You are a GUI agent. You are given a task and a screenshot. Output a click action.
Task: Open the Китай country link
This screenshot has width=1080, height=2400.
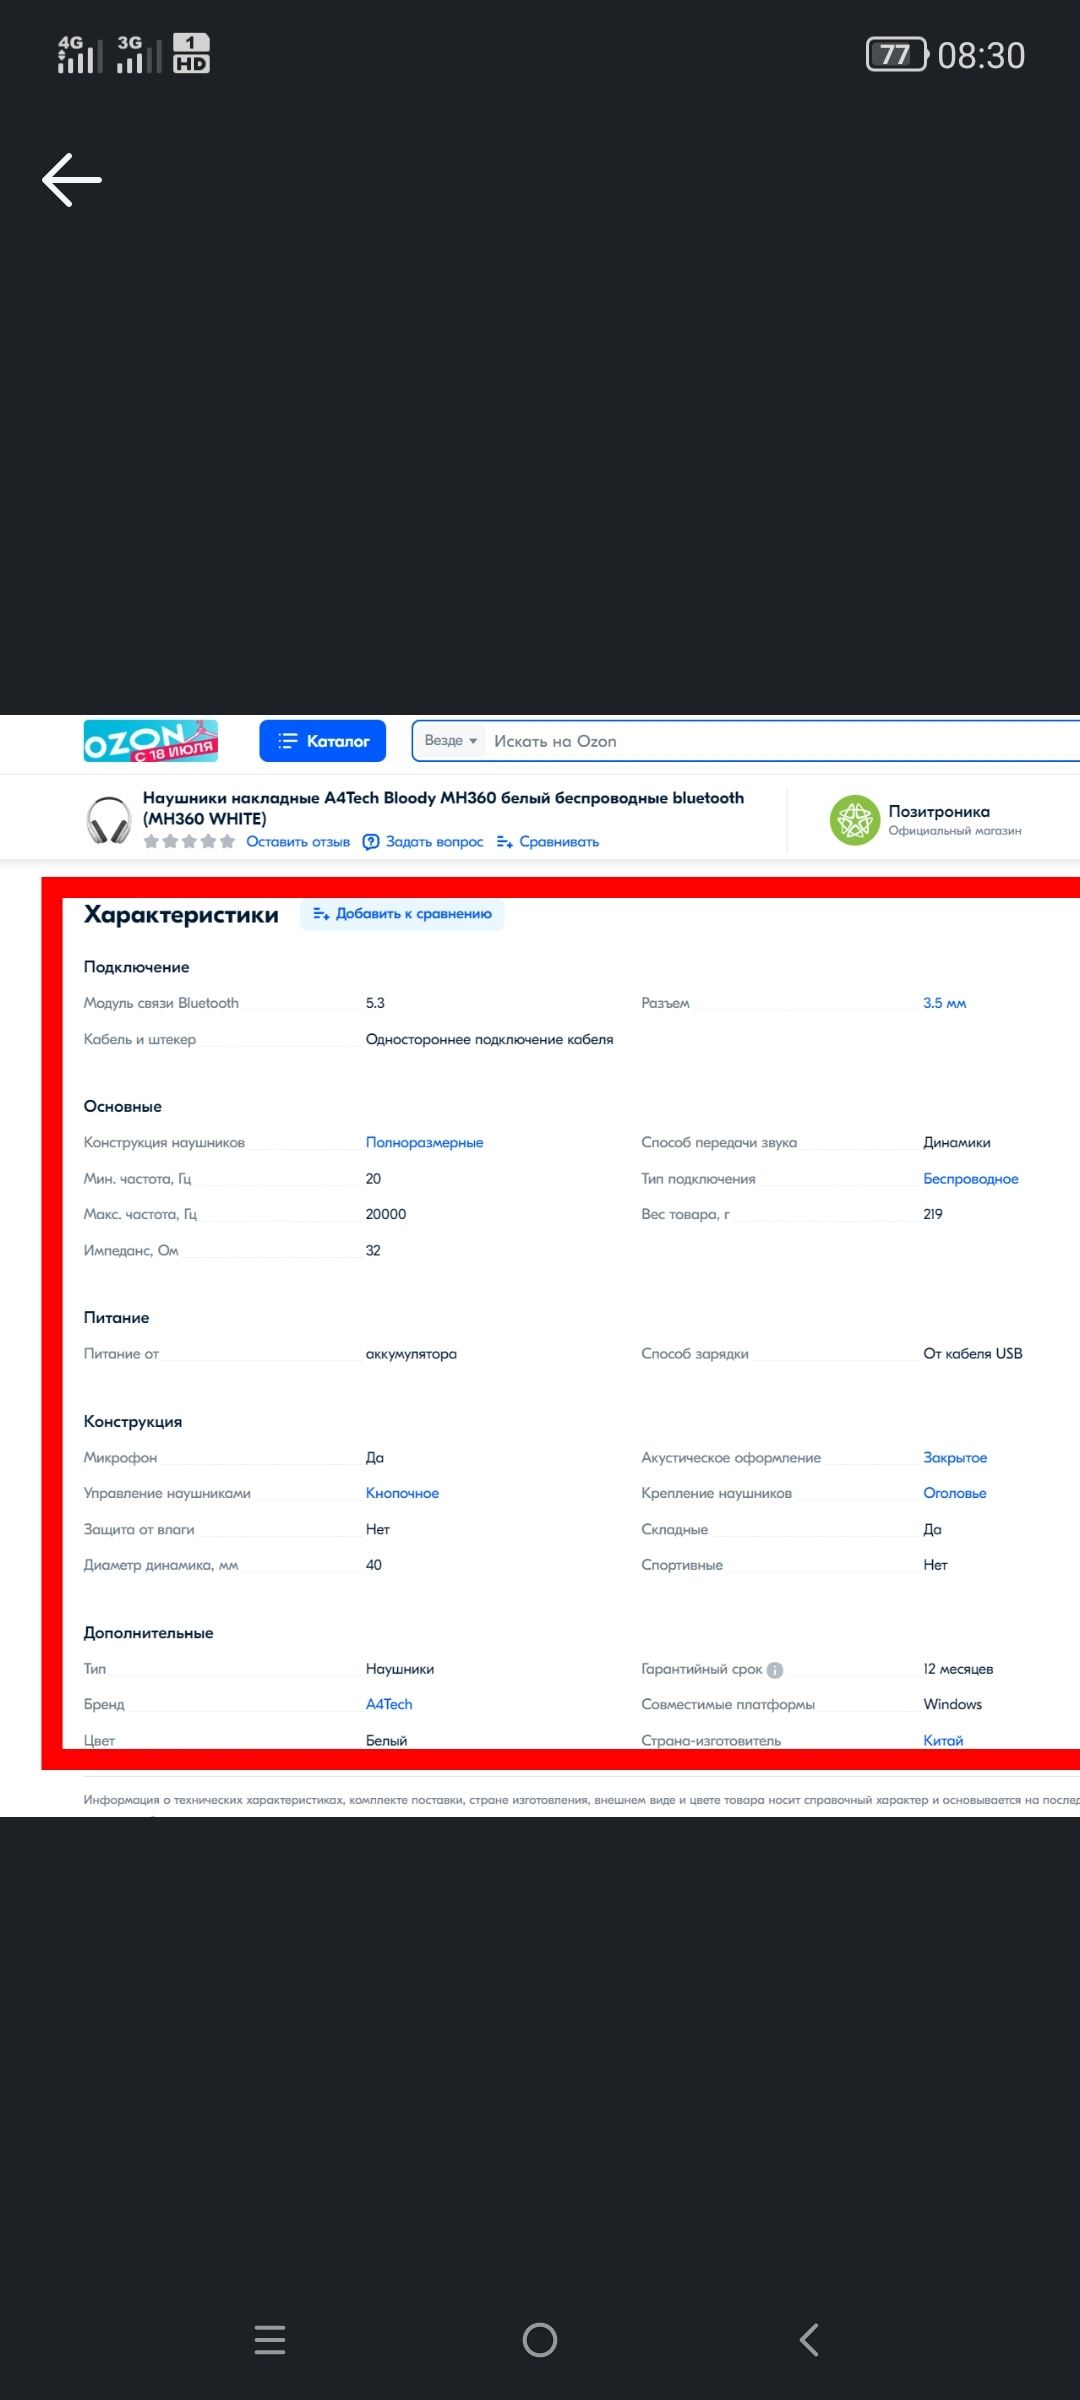(943, 1740)
